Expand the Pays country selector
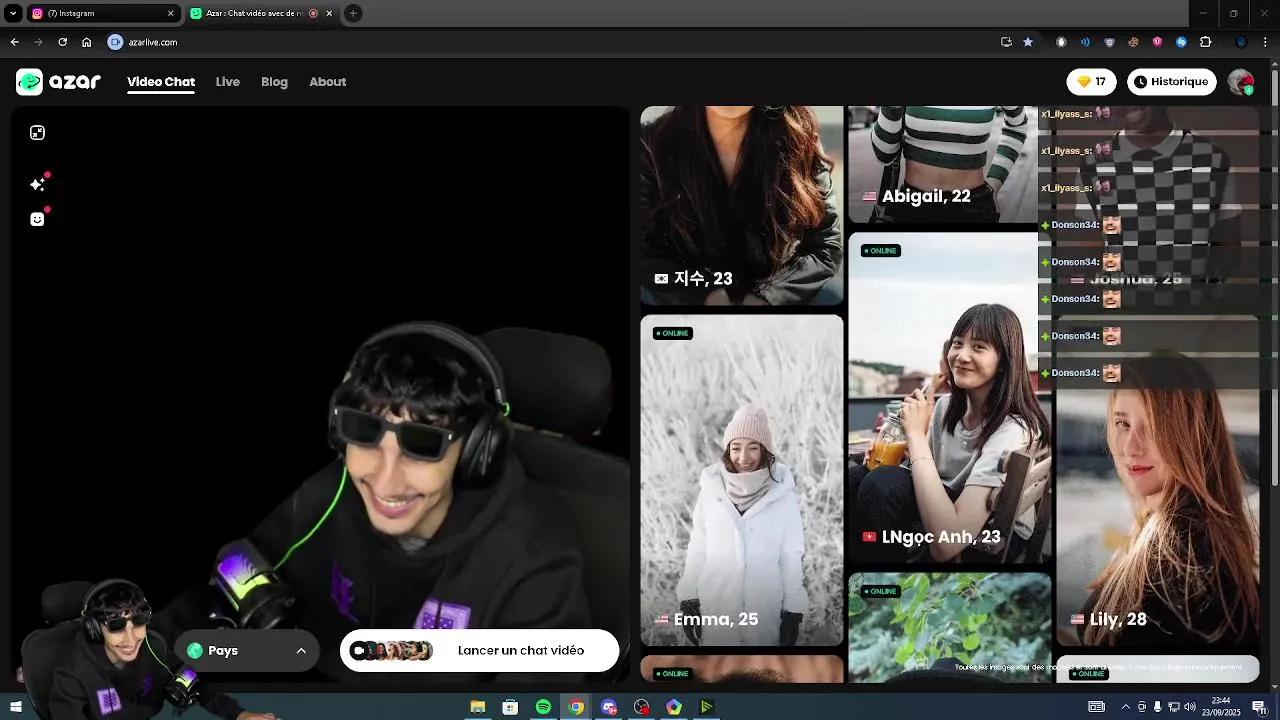 point(247,651)
